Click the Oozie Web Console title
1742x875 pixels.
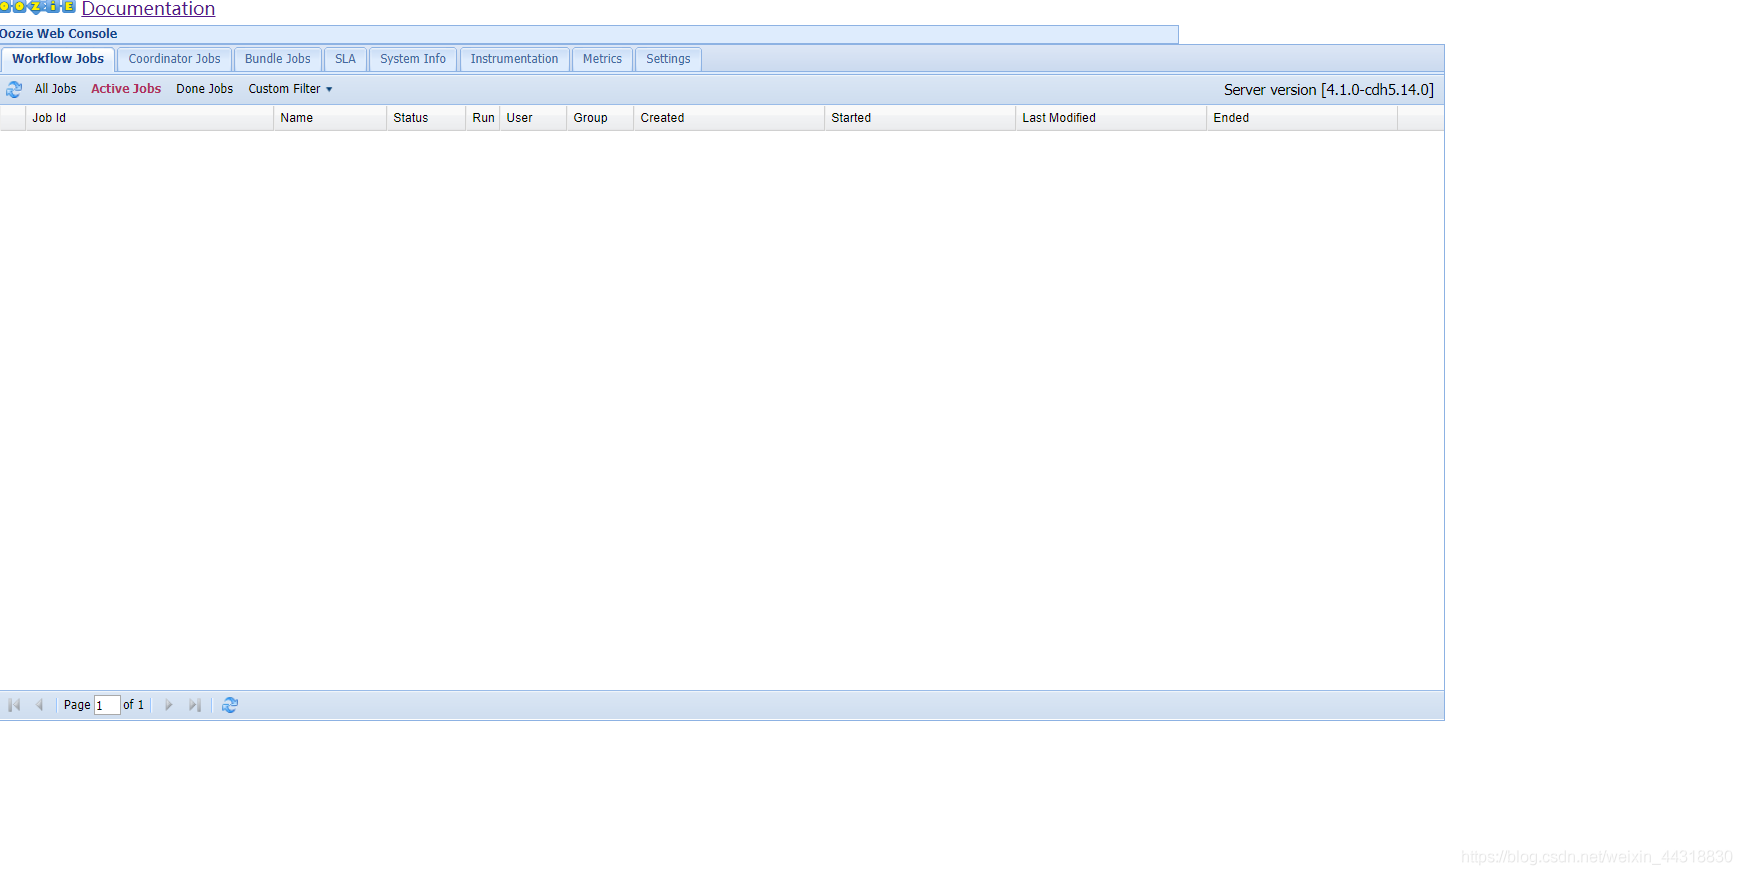59,34
